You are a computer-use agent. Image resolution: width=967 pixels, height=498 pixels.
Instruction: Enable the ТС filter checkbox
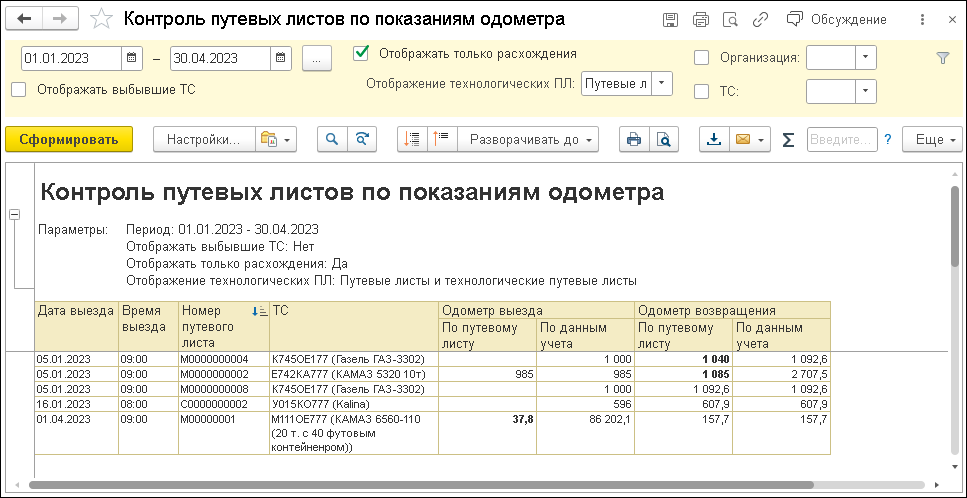(701, 92)
